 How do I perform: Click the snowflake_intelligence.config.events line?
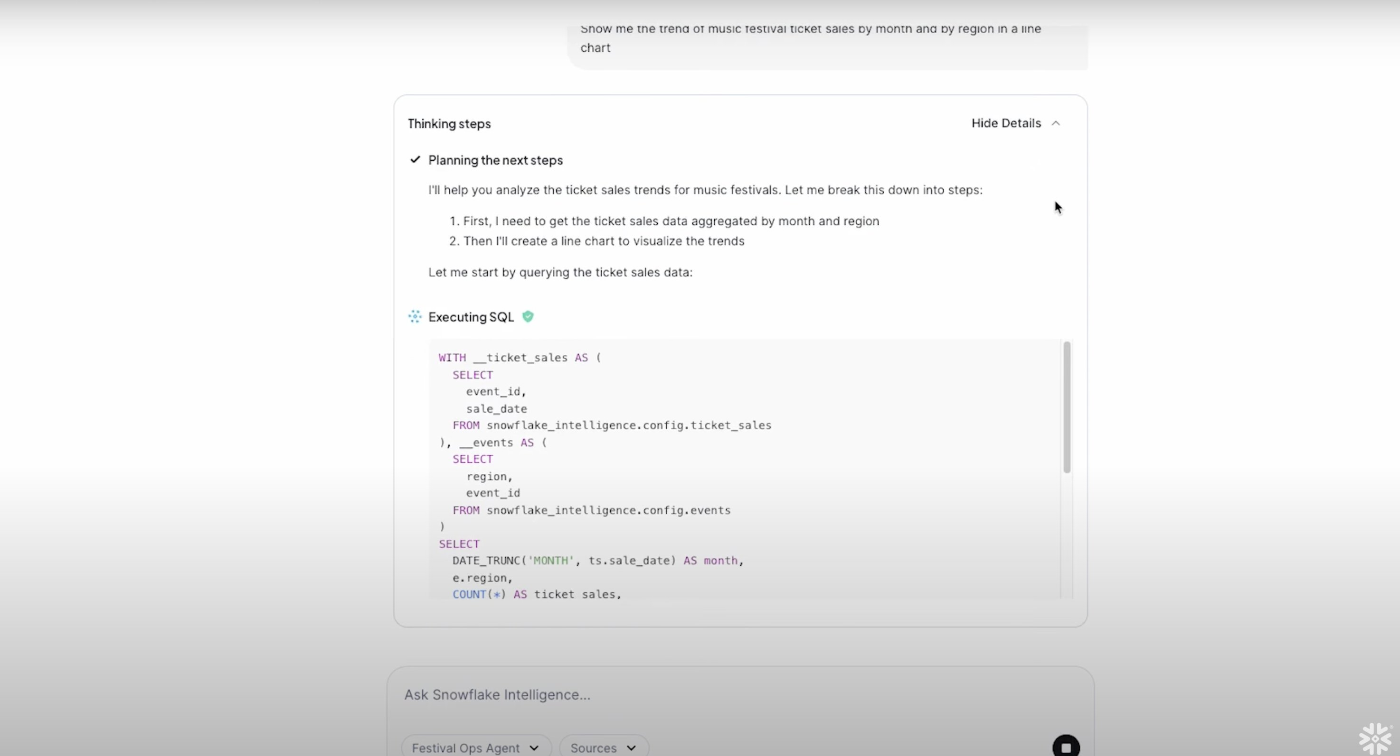(591, 510)
